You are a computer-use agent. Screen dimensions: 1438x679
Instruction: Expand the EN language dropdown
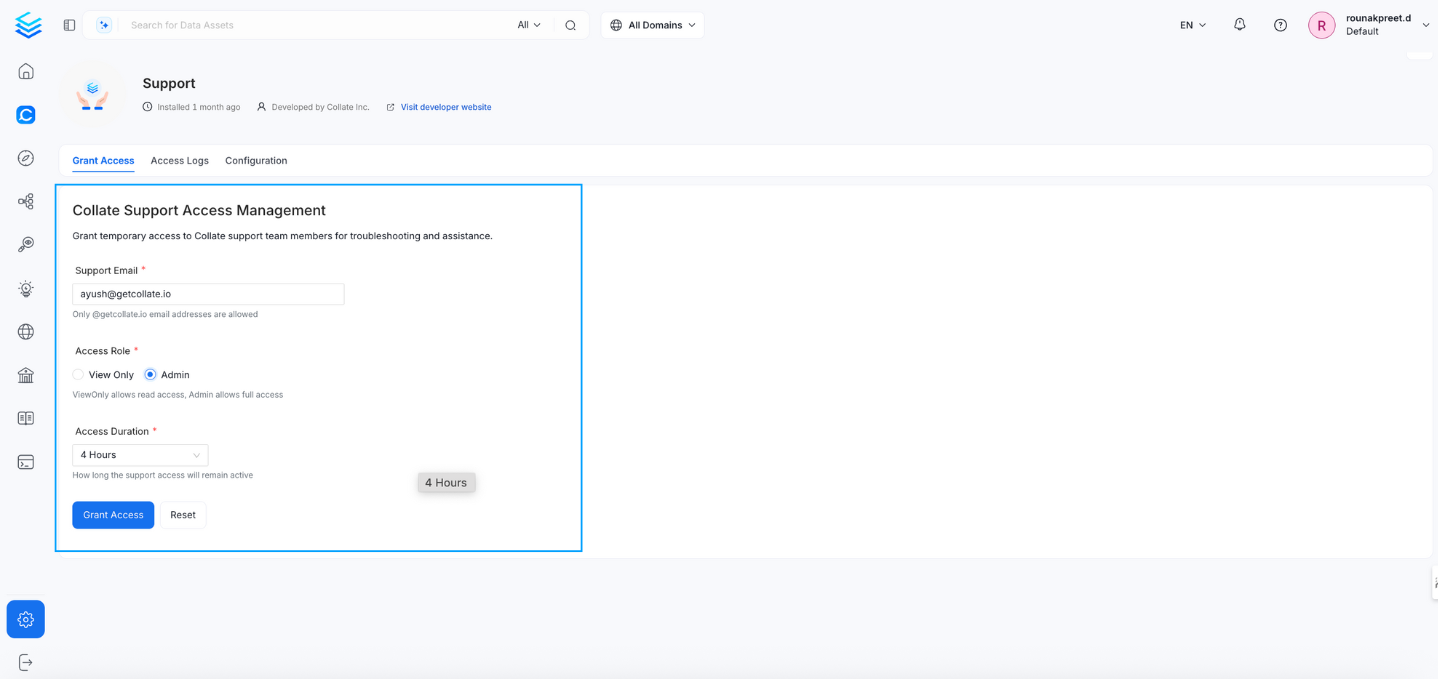(x=1191, y=24)
